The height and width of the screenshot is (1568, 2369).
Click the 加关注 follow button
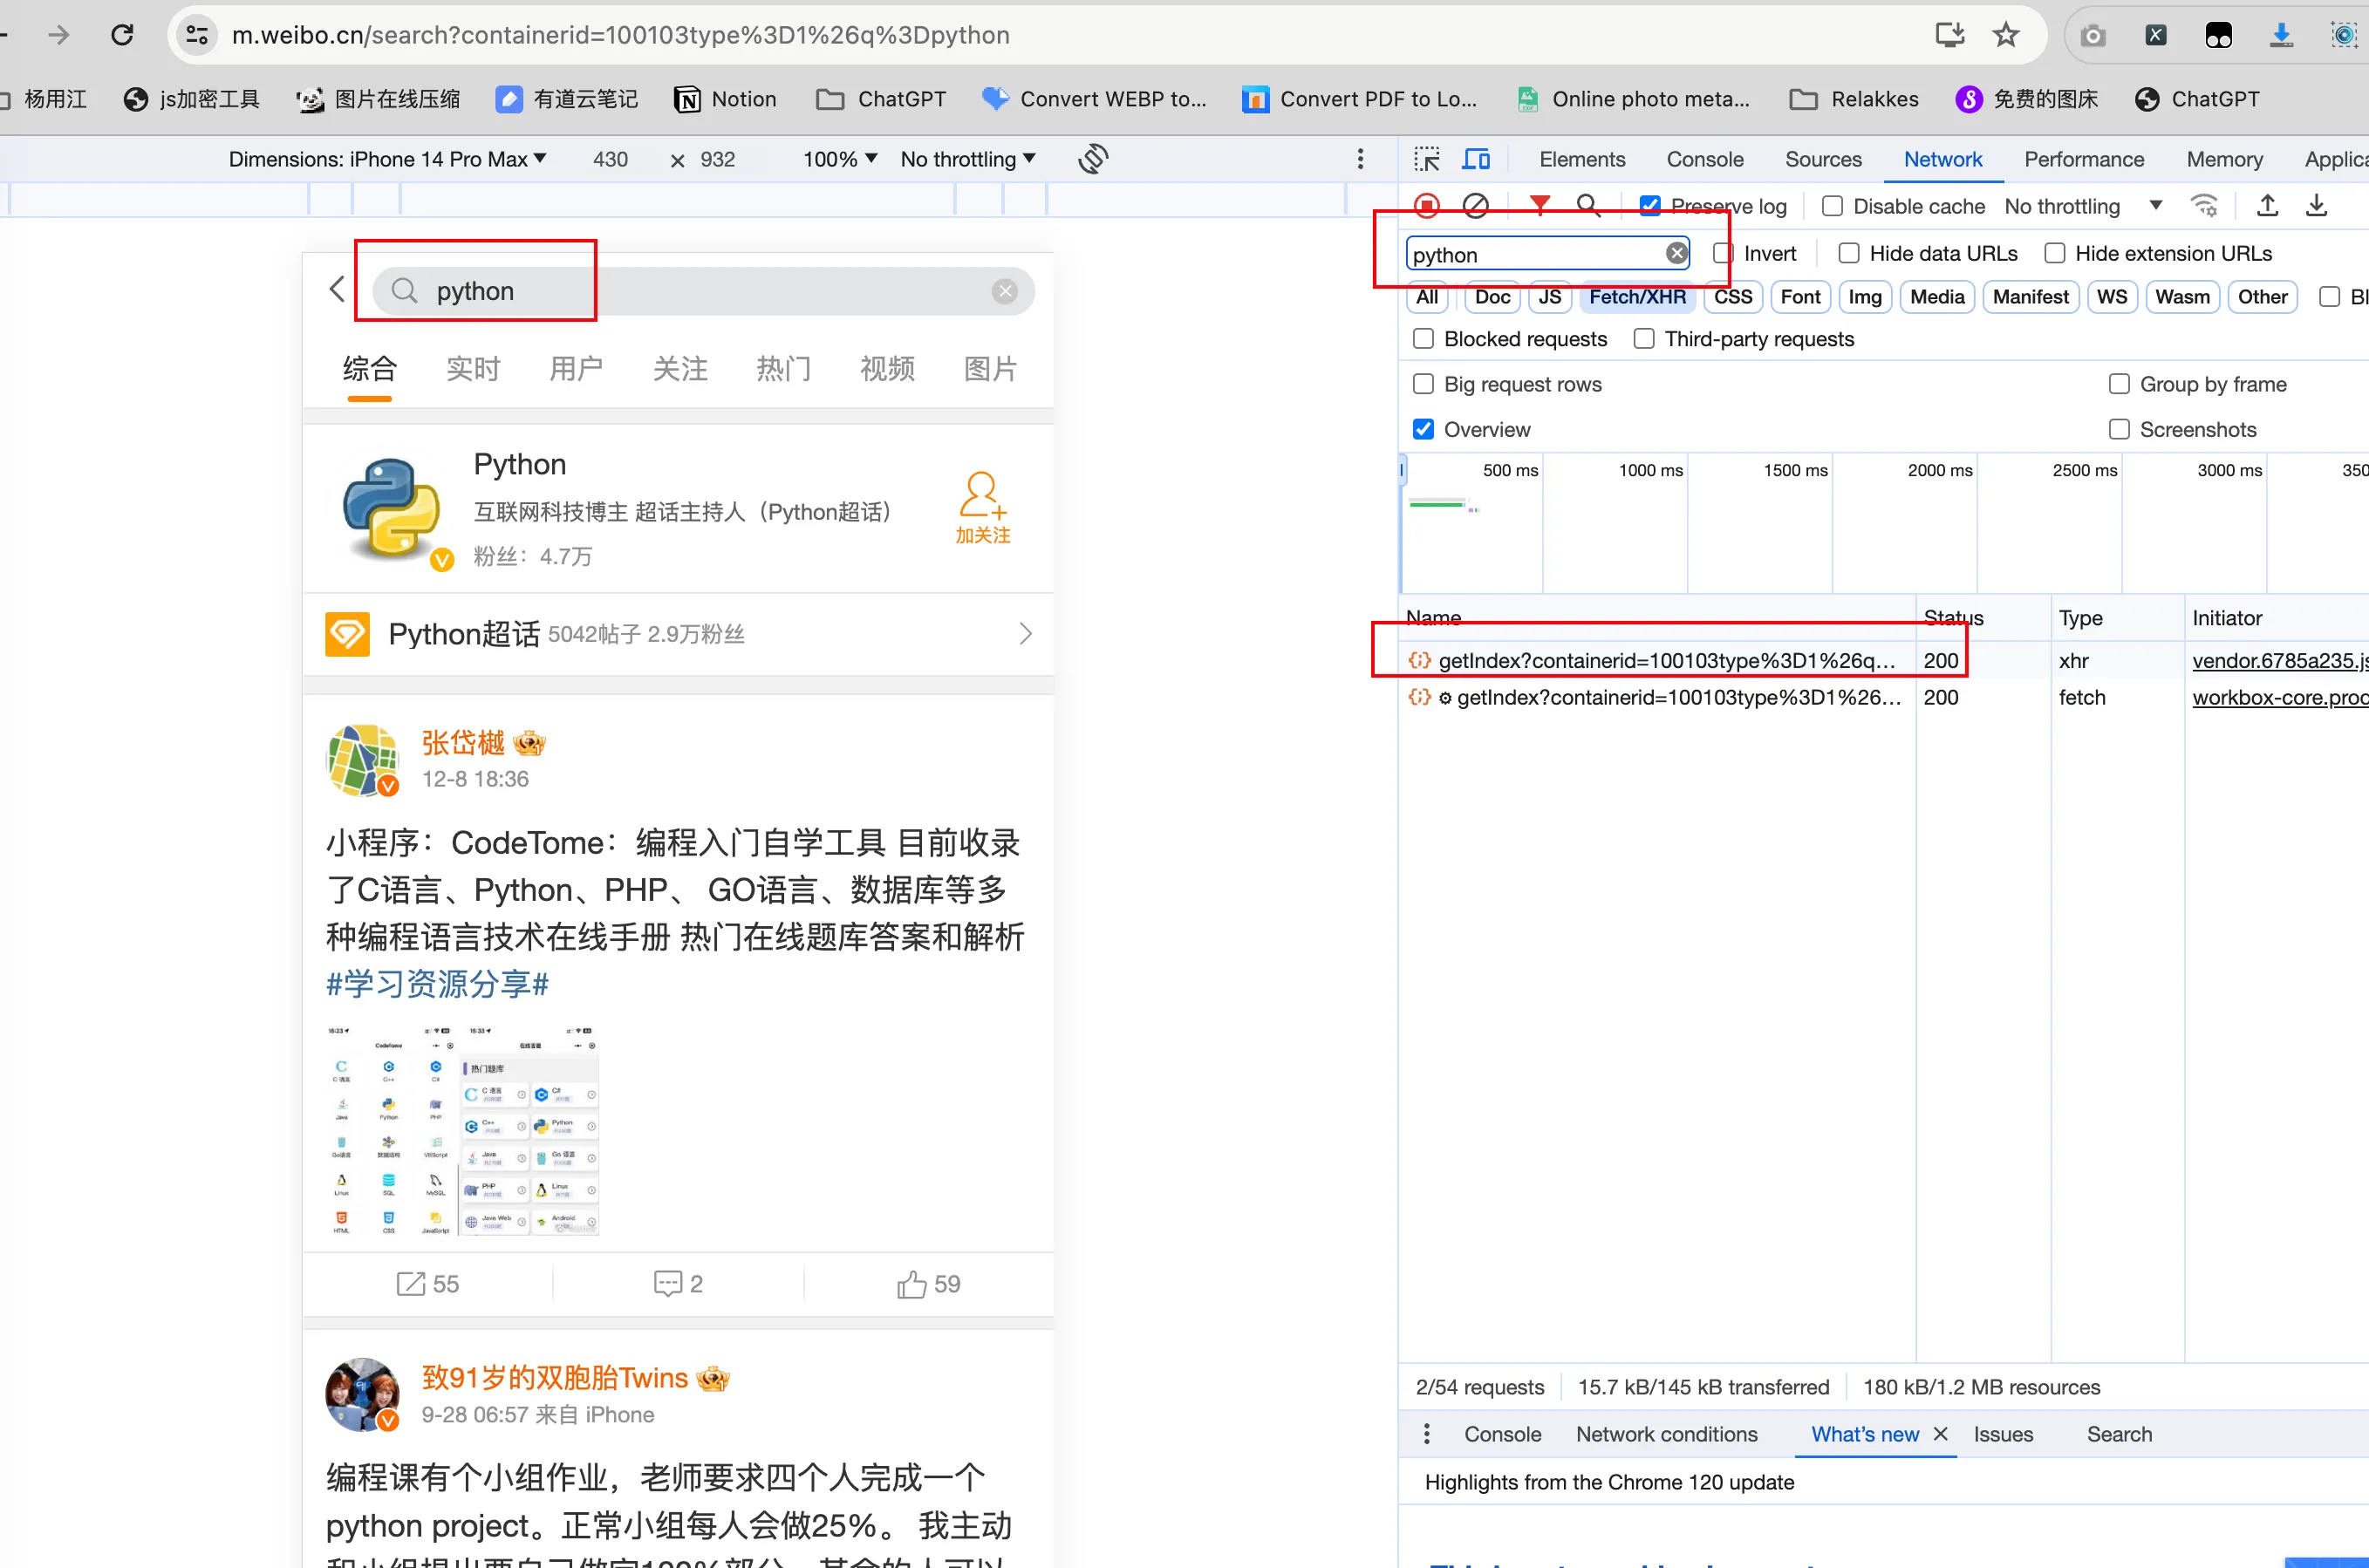pos(982,508)
